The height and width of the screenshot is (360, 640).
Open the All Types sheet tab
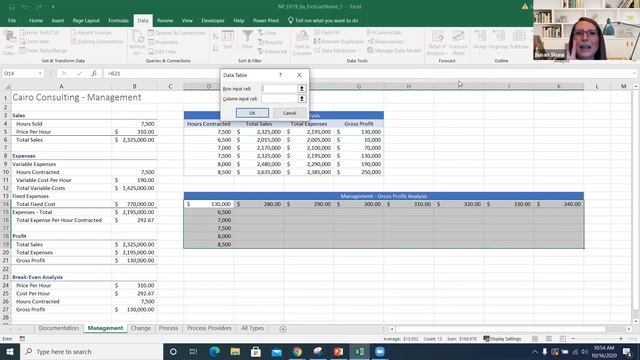[252, 328]
